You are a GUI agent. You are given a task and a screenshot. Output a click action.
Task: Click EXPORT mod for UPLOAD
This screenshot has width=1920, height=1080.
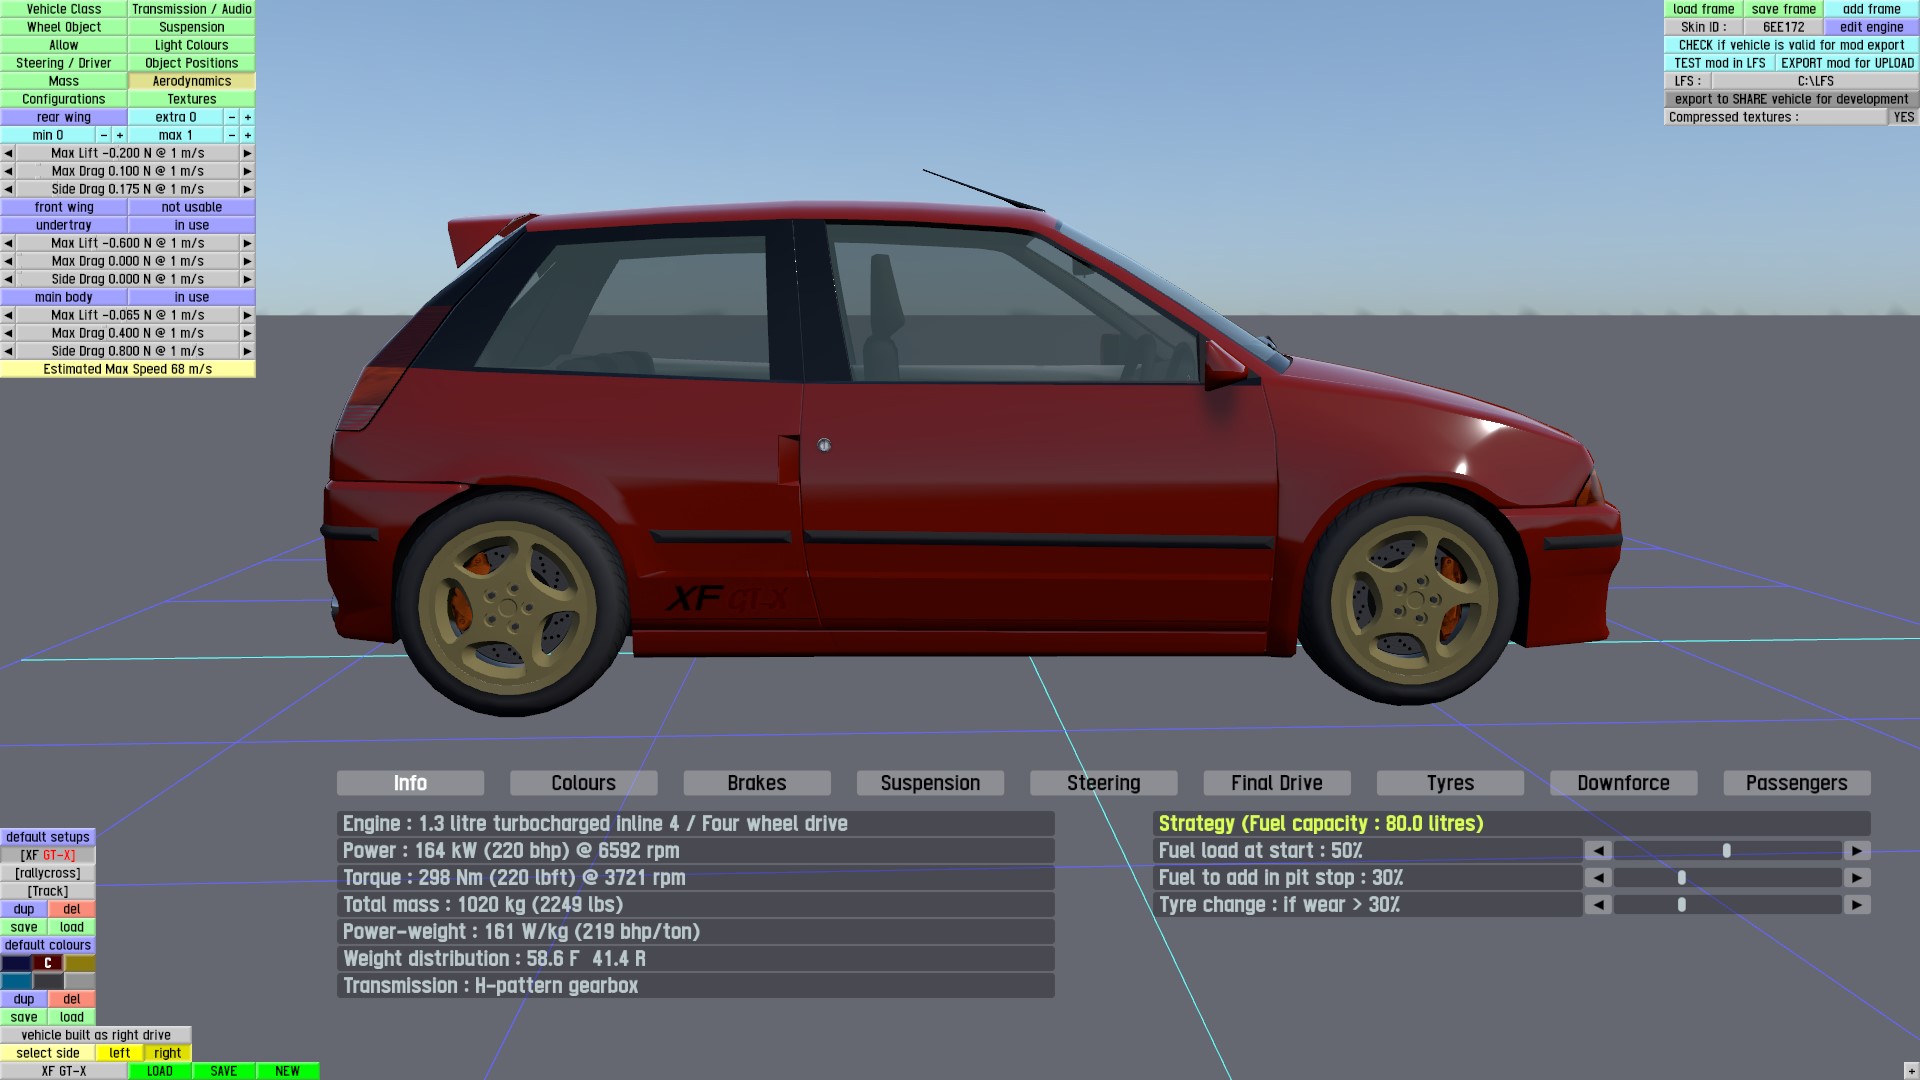(1846, 63)
